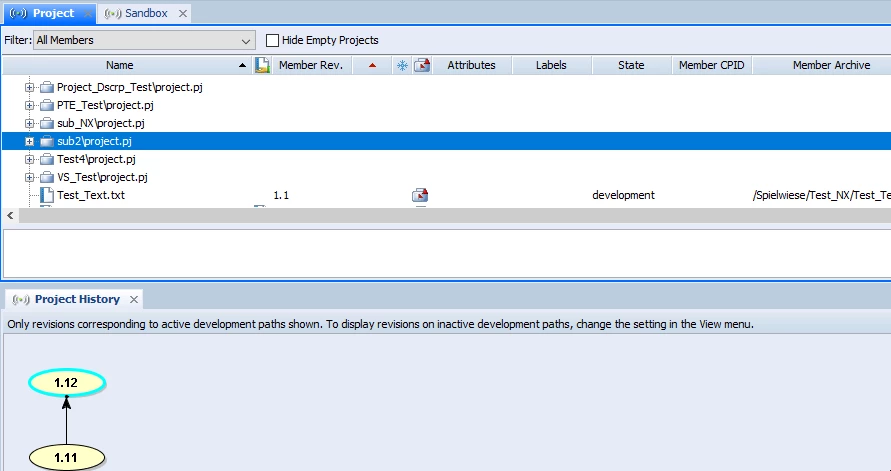The height and width of the screenshot is (471, 891).
Task: Click the /Spielwiese/Test_NX archive path
Action: [x=821, y=195]
